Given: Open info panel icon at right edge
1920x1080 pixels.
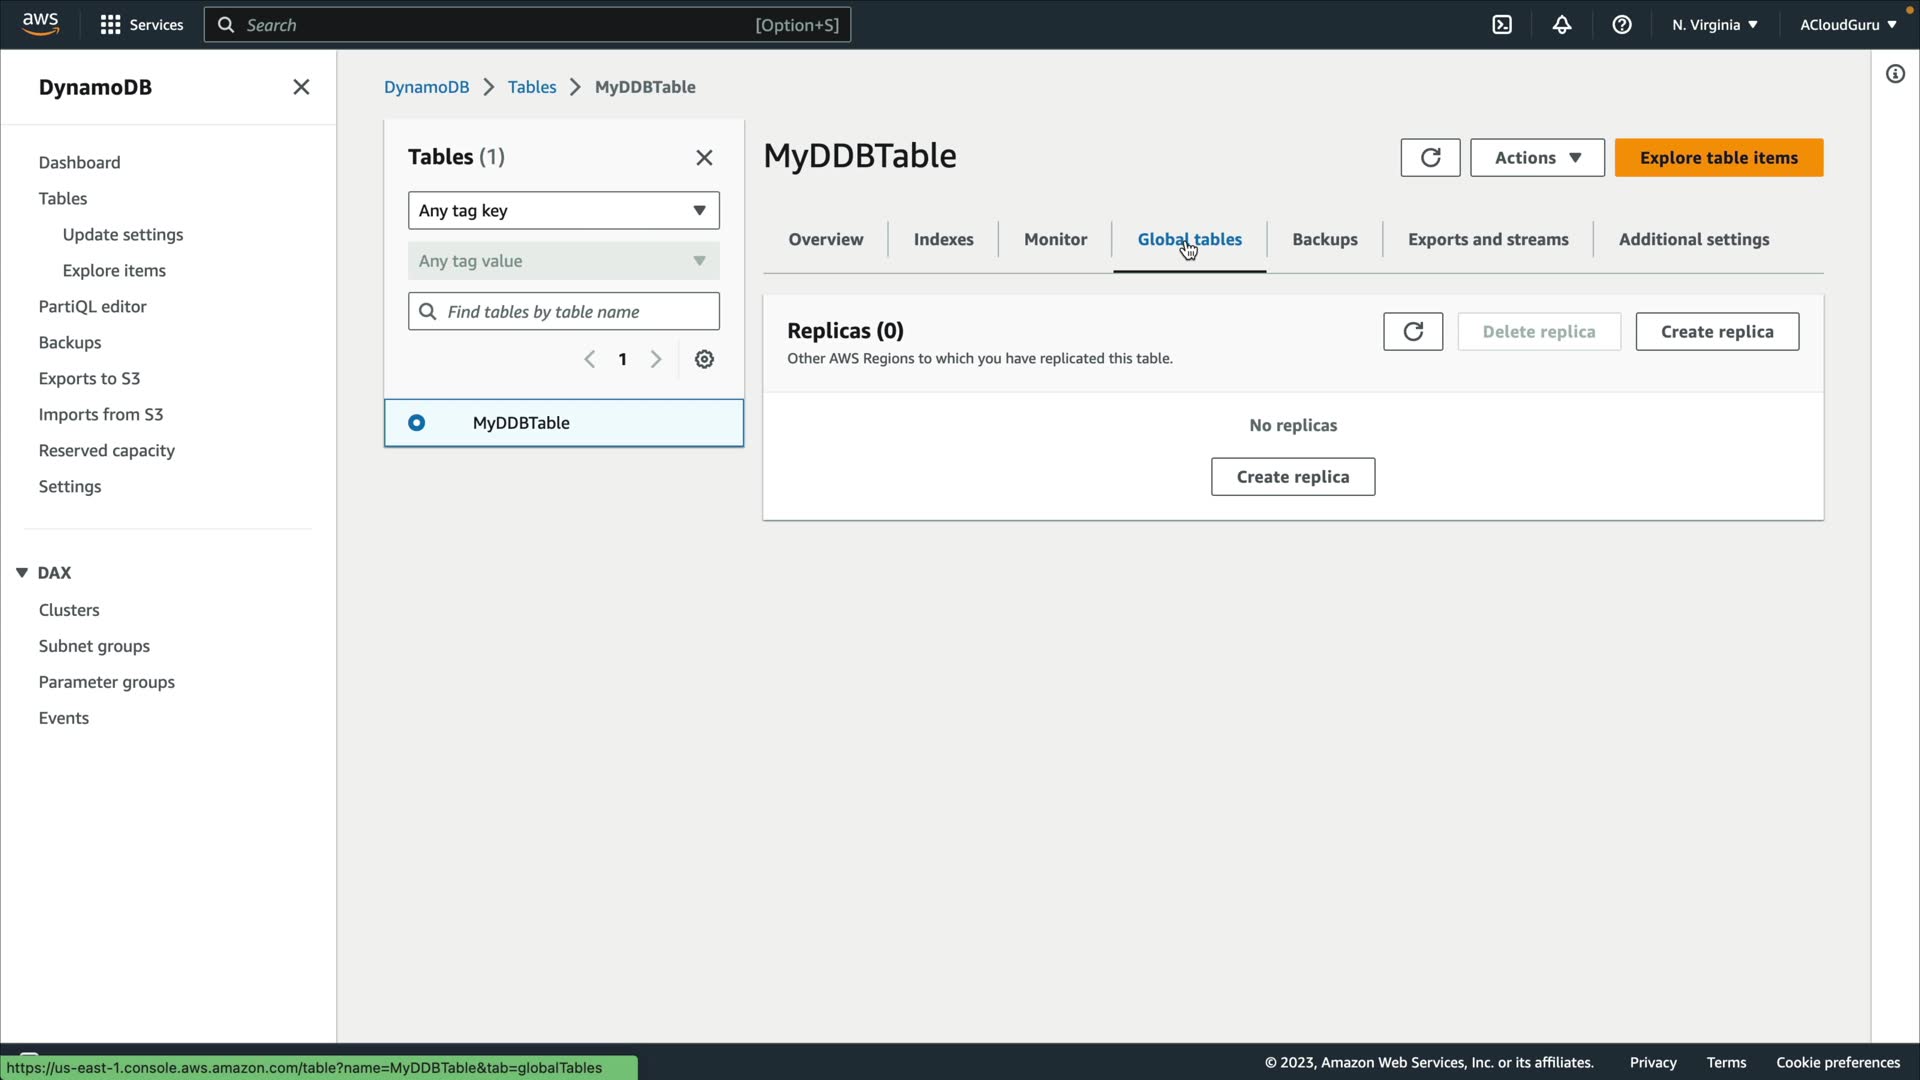Looking at the screenshot, I should (1895, 74).
